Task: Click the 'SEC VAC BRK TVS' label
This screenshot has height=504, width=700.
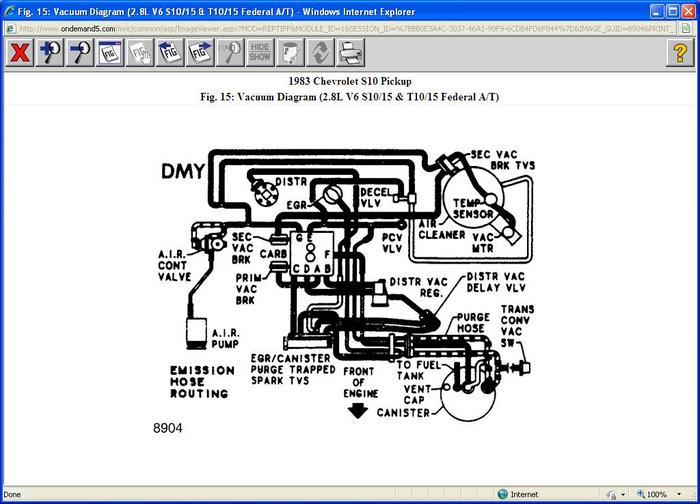Action: (503, 160)
